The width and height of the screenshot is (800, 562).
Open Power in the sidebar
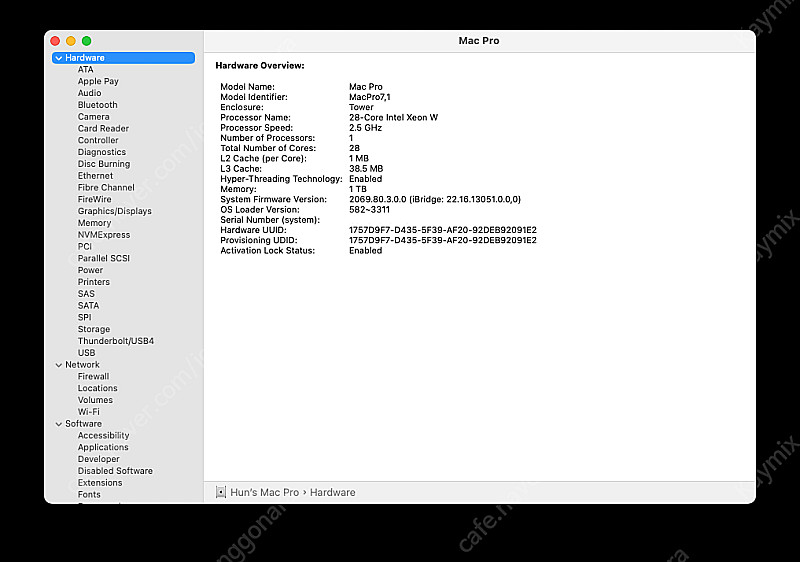pos(90,270)
